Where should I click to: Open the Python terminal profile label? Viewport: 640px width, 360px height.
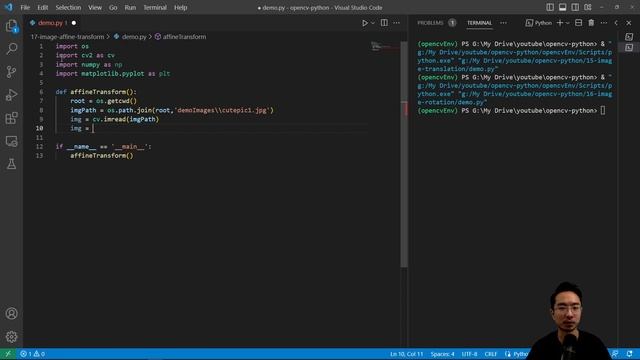(539, 23)
